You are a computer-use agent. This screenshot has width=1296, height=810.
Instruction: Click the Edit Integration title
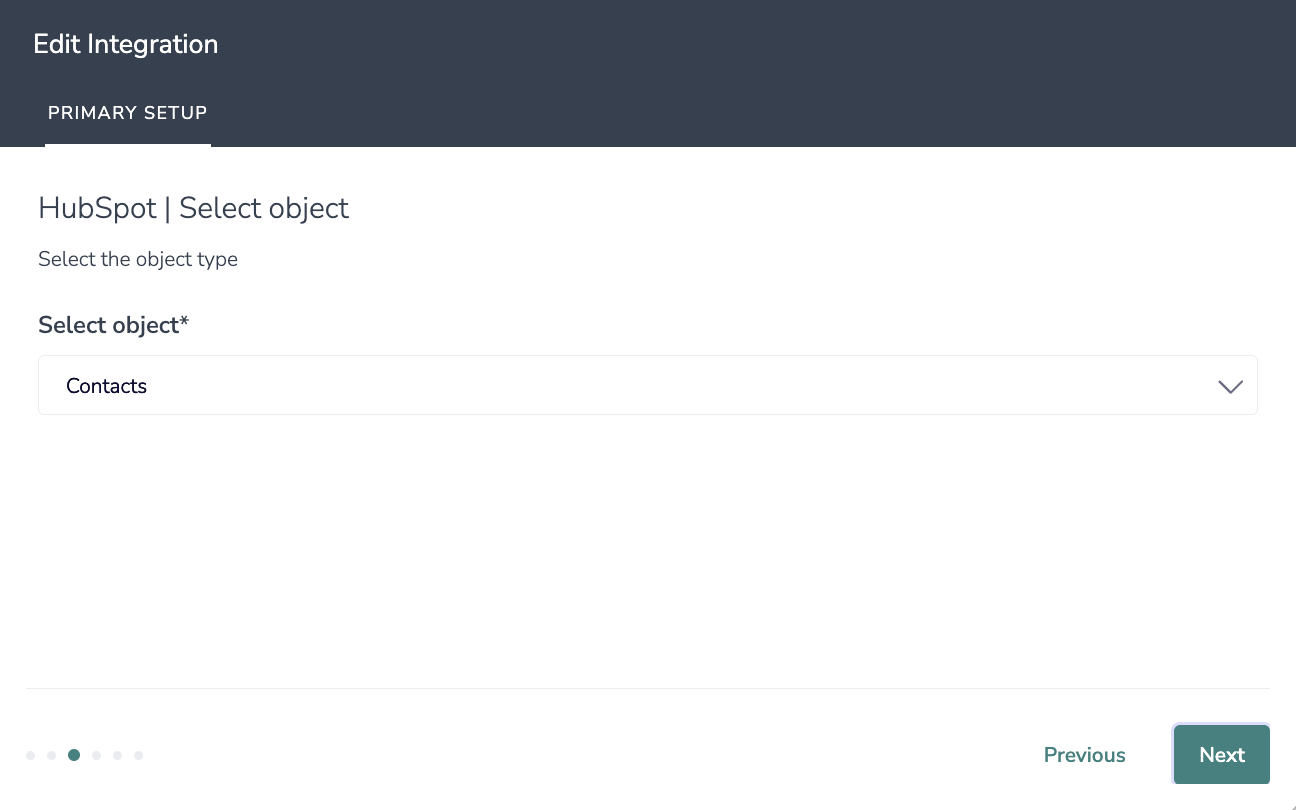coord(126,44)
